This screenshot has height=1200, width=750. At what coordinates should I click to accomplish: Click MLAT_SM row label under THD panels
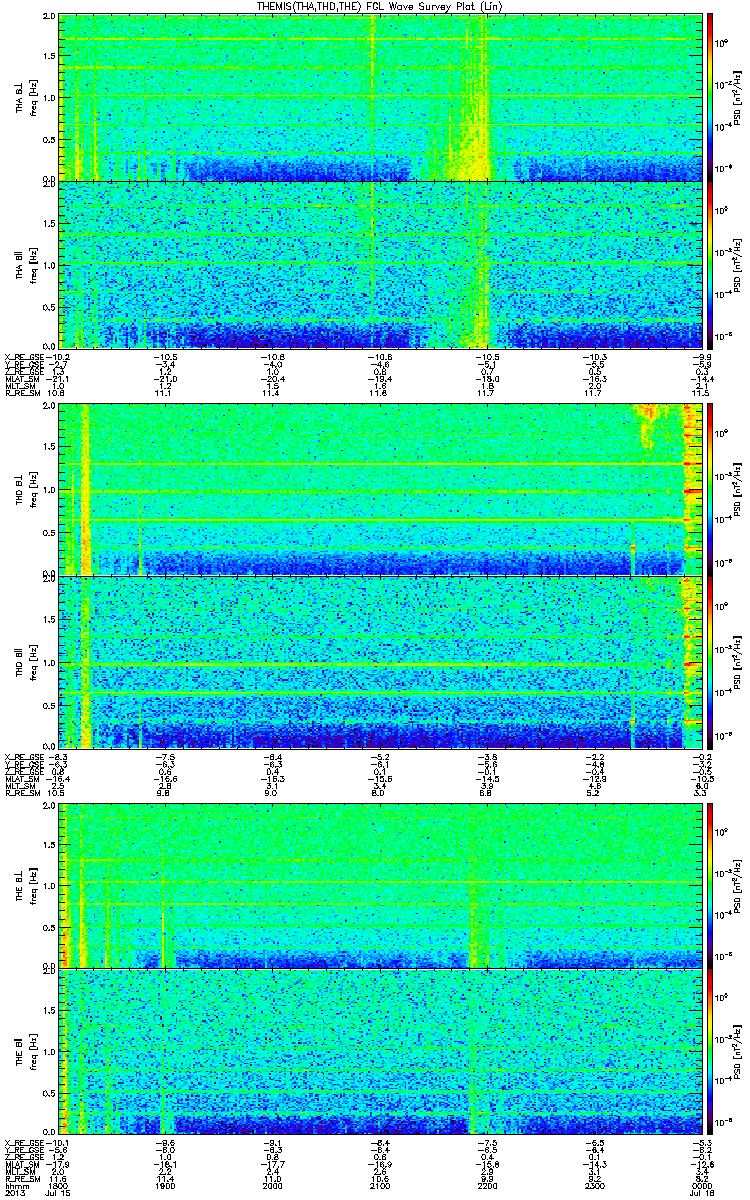(23, 777)
